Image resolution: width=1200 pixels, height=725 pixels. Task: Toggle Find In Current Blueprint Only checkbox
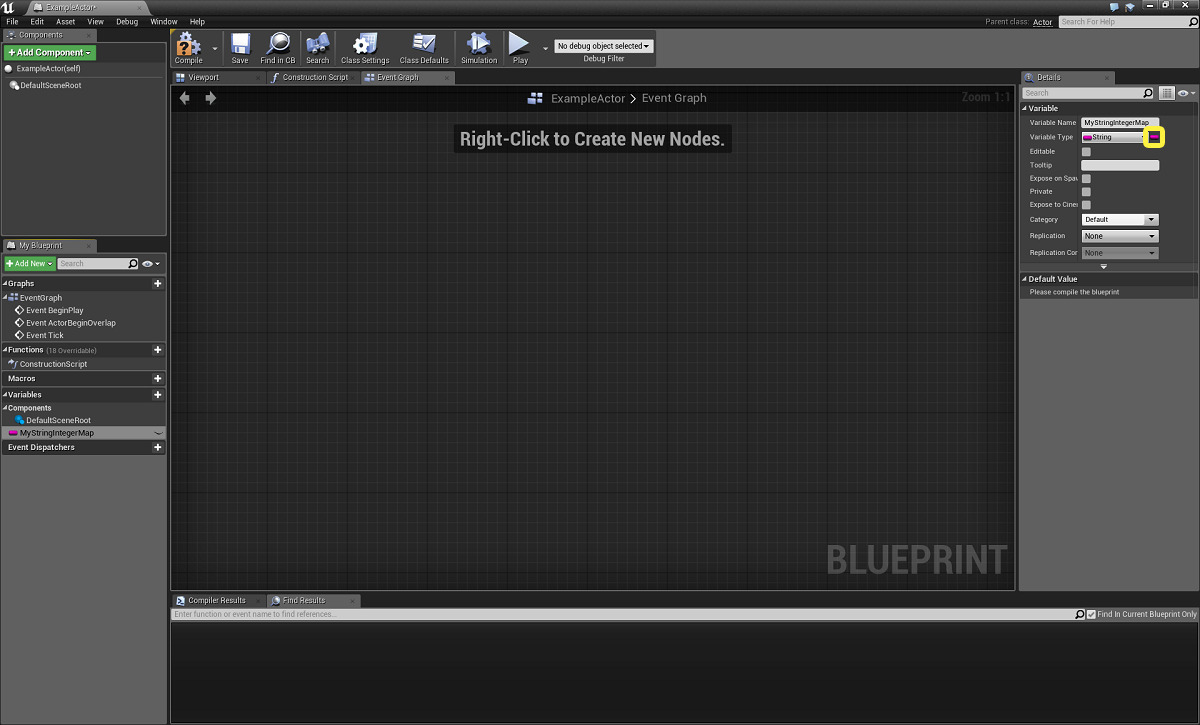[1091, 614]
